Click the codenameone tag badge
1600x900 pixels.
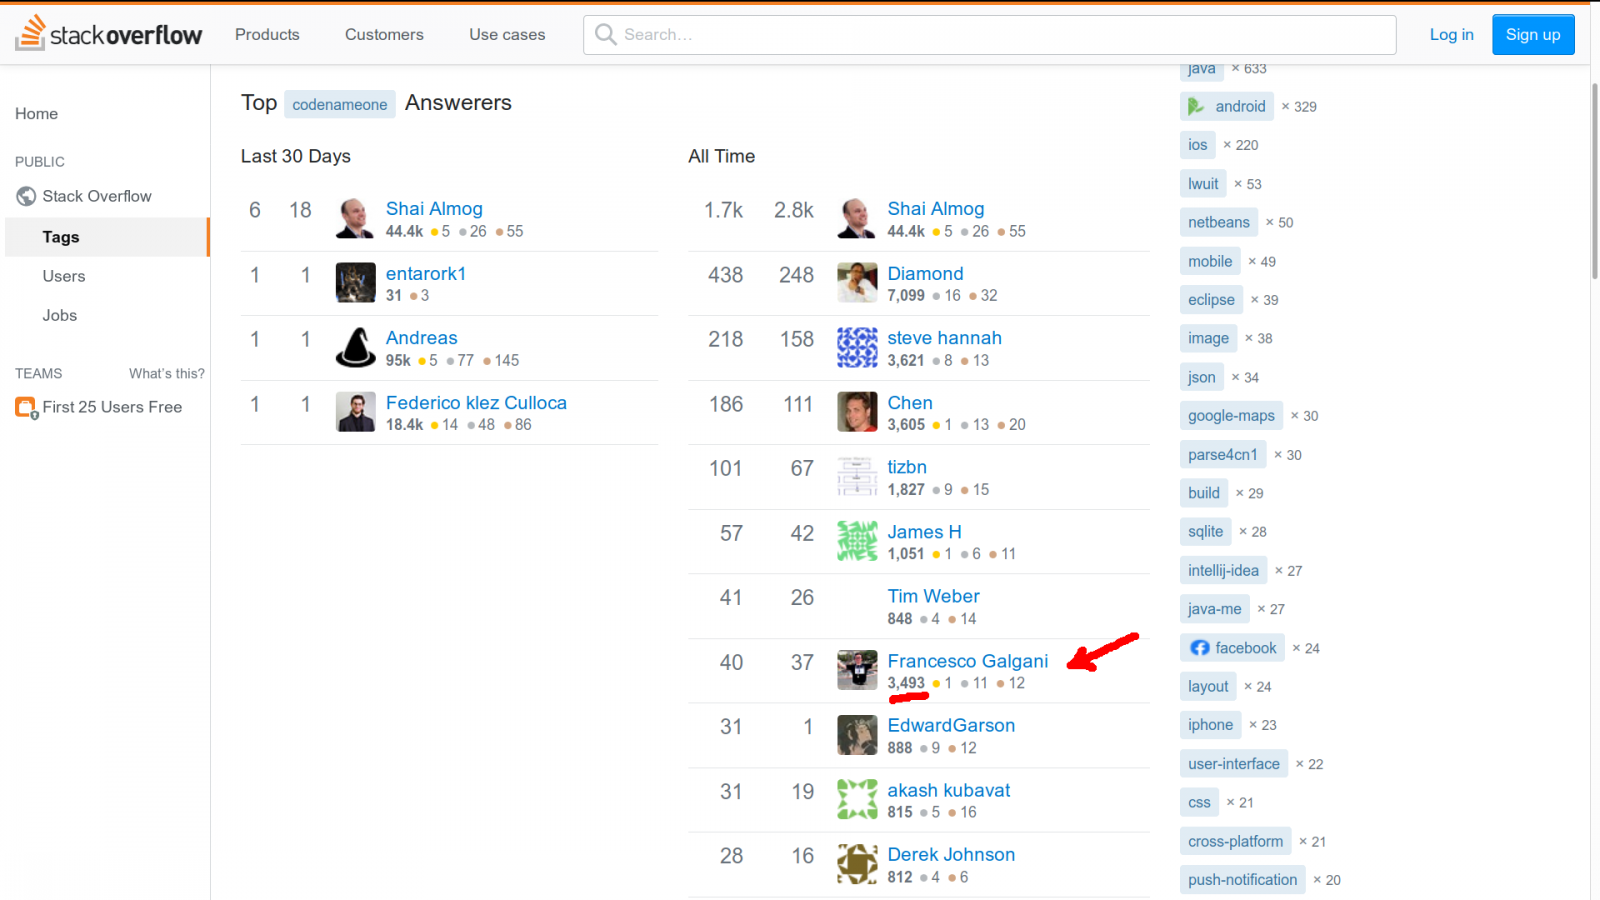(340, 104)
